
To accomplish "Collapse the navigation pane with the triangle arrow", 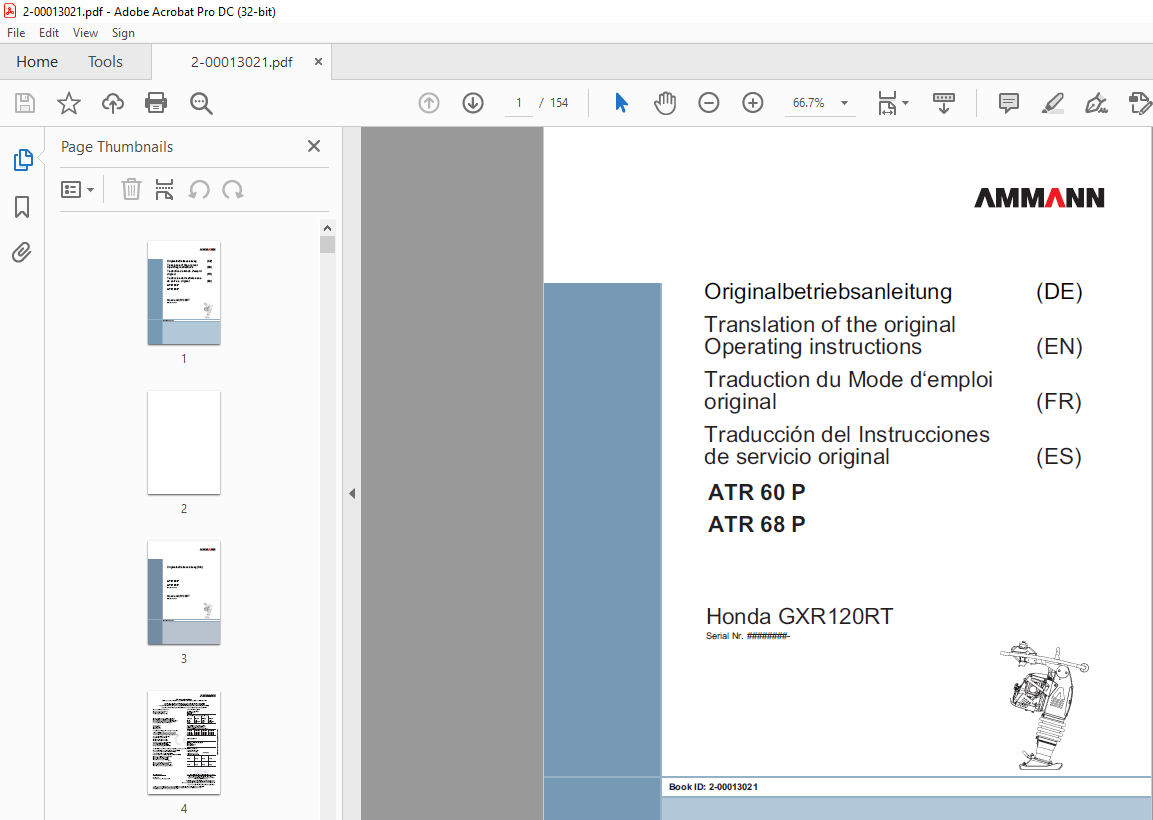I will [x=351, y=493].
